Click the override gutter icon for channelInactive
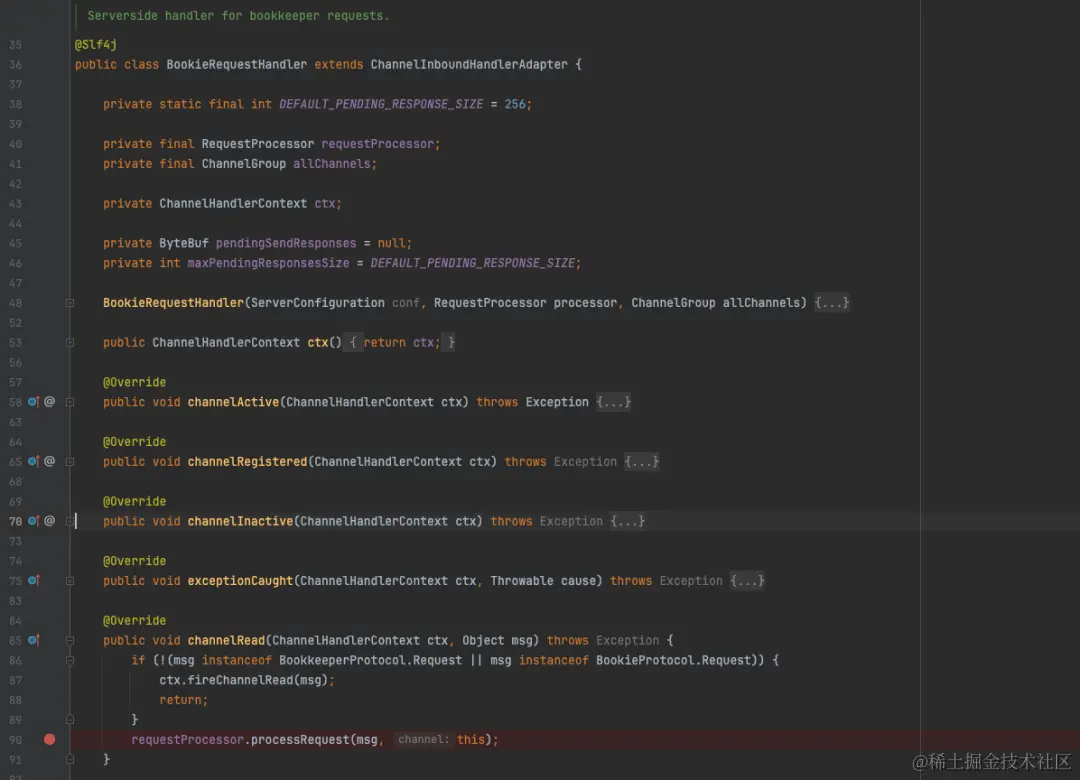 [33, 521]
